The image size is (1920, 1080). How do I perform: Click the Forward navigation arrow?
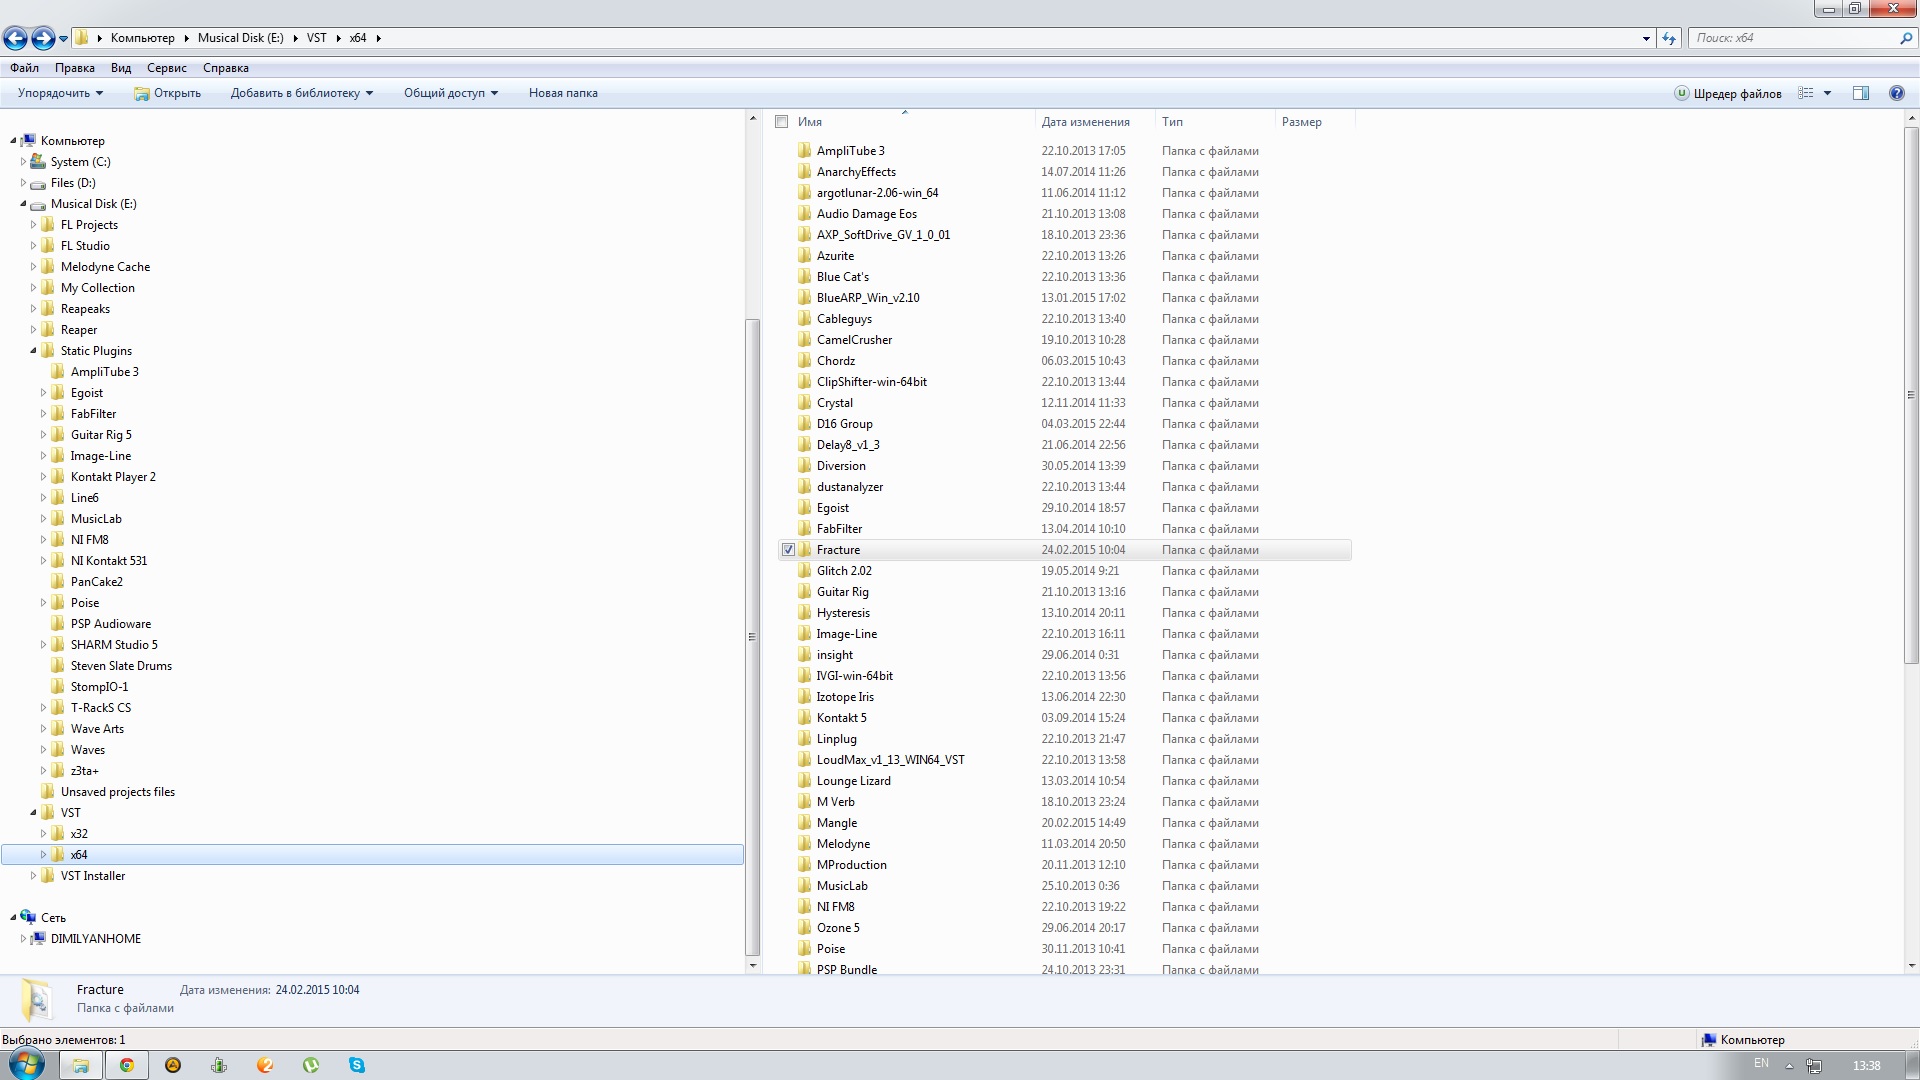(42, 38)
